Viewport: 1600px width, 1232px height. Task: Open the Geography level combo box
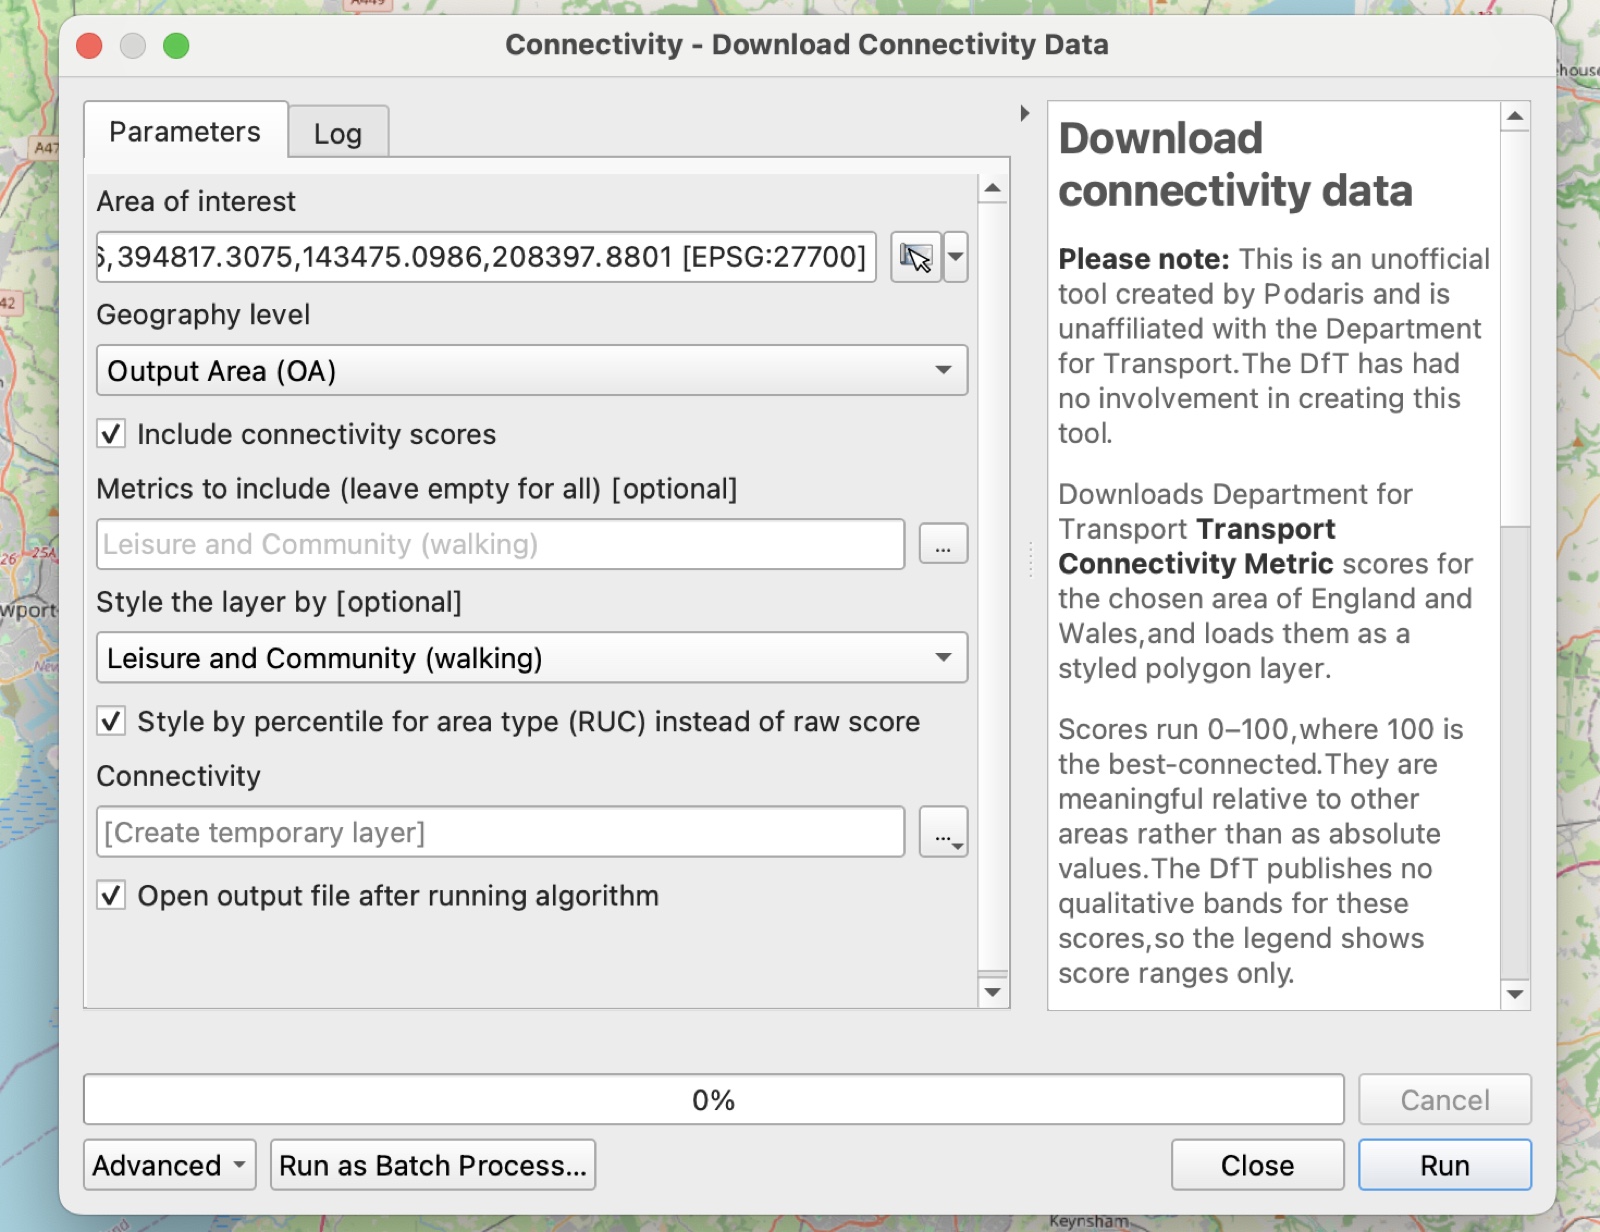pyautogui.click(x=532, y=370)
